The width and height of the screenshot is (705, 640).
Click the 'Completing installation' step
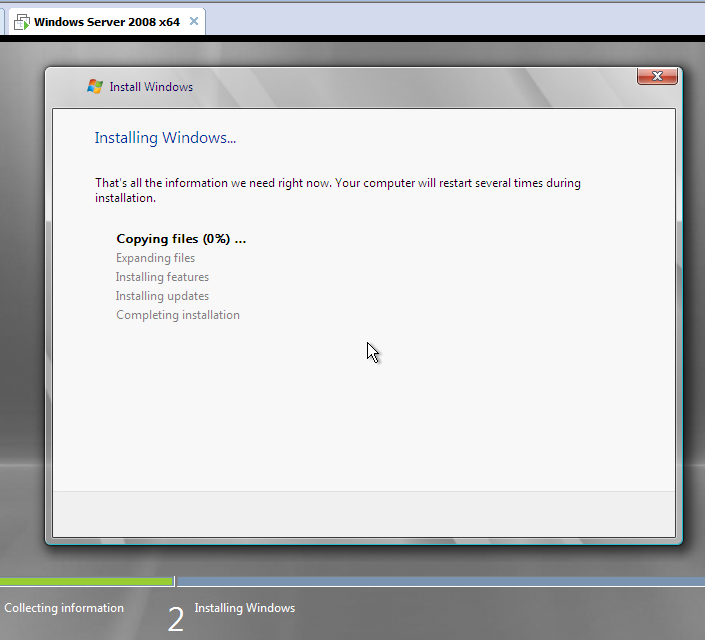(178, 315)
